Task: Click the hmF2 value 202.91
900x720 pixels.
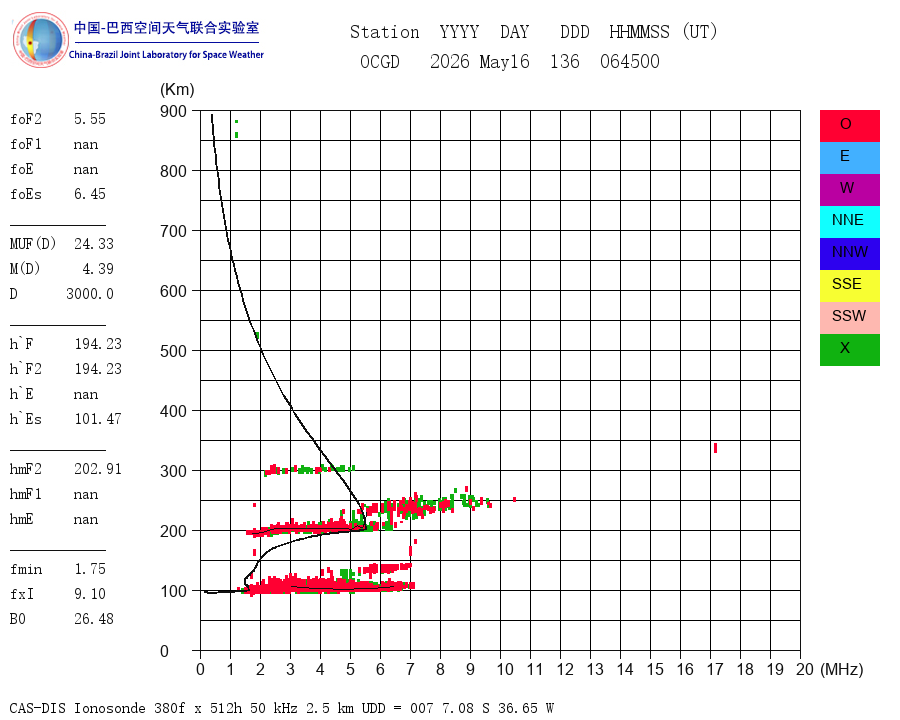Action: pyautogui.click(x=98, y=469)
